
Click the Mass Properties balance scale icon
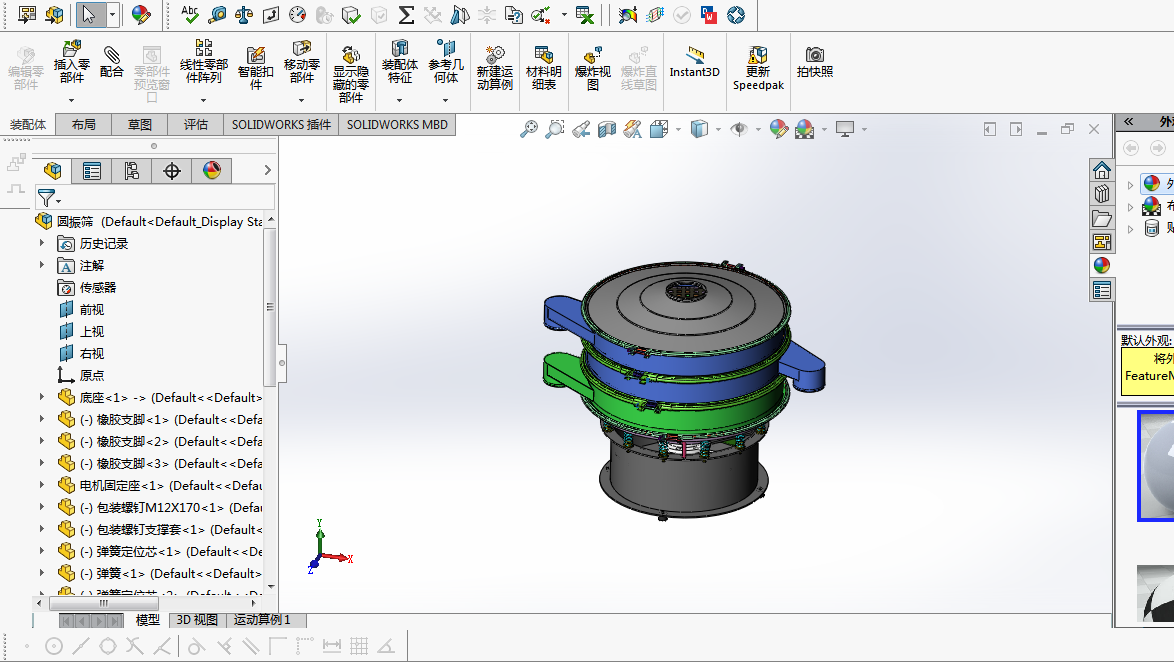click(x=244, y=15)
